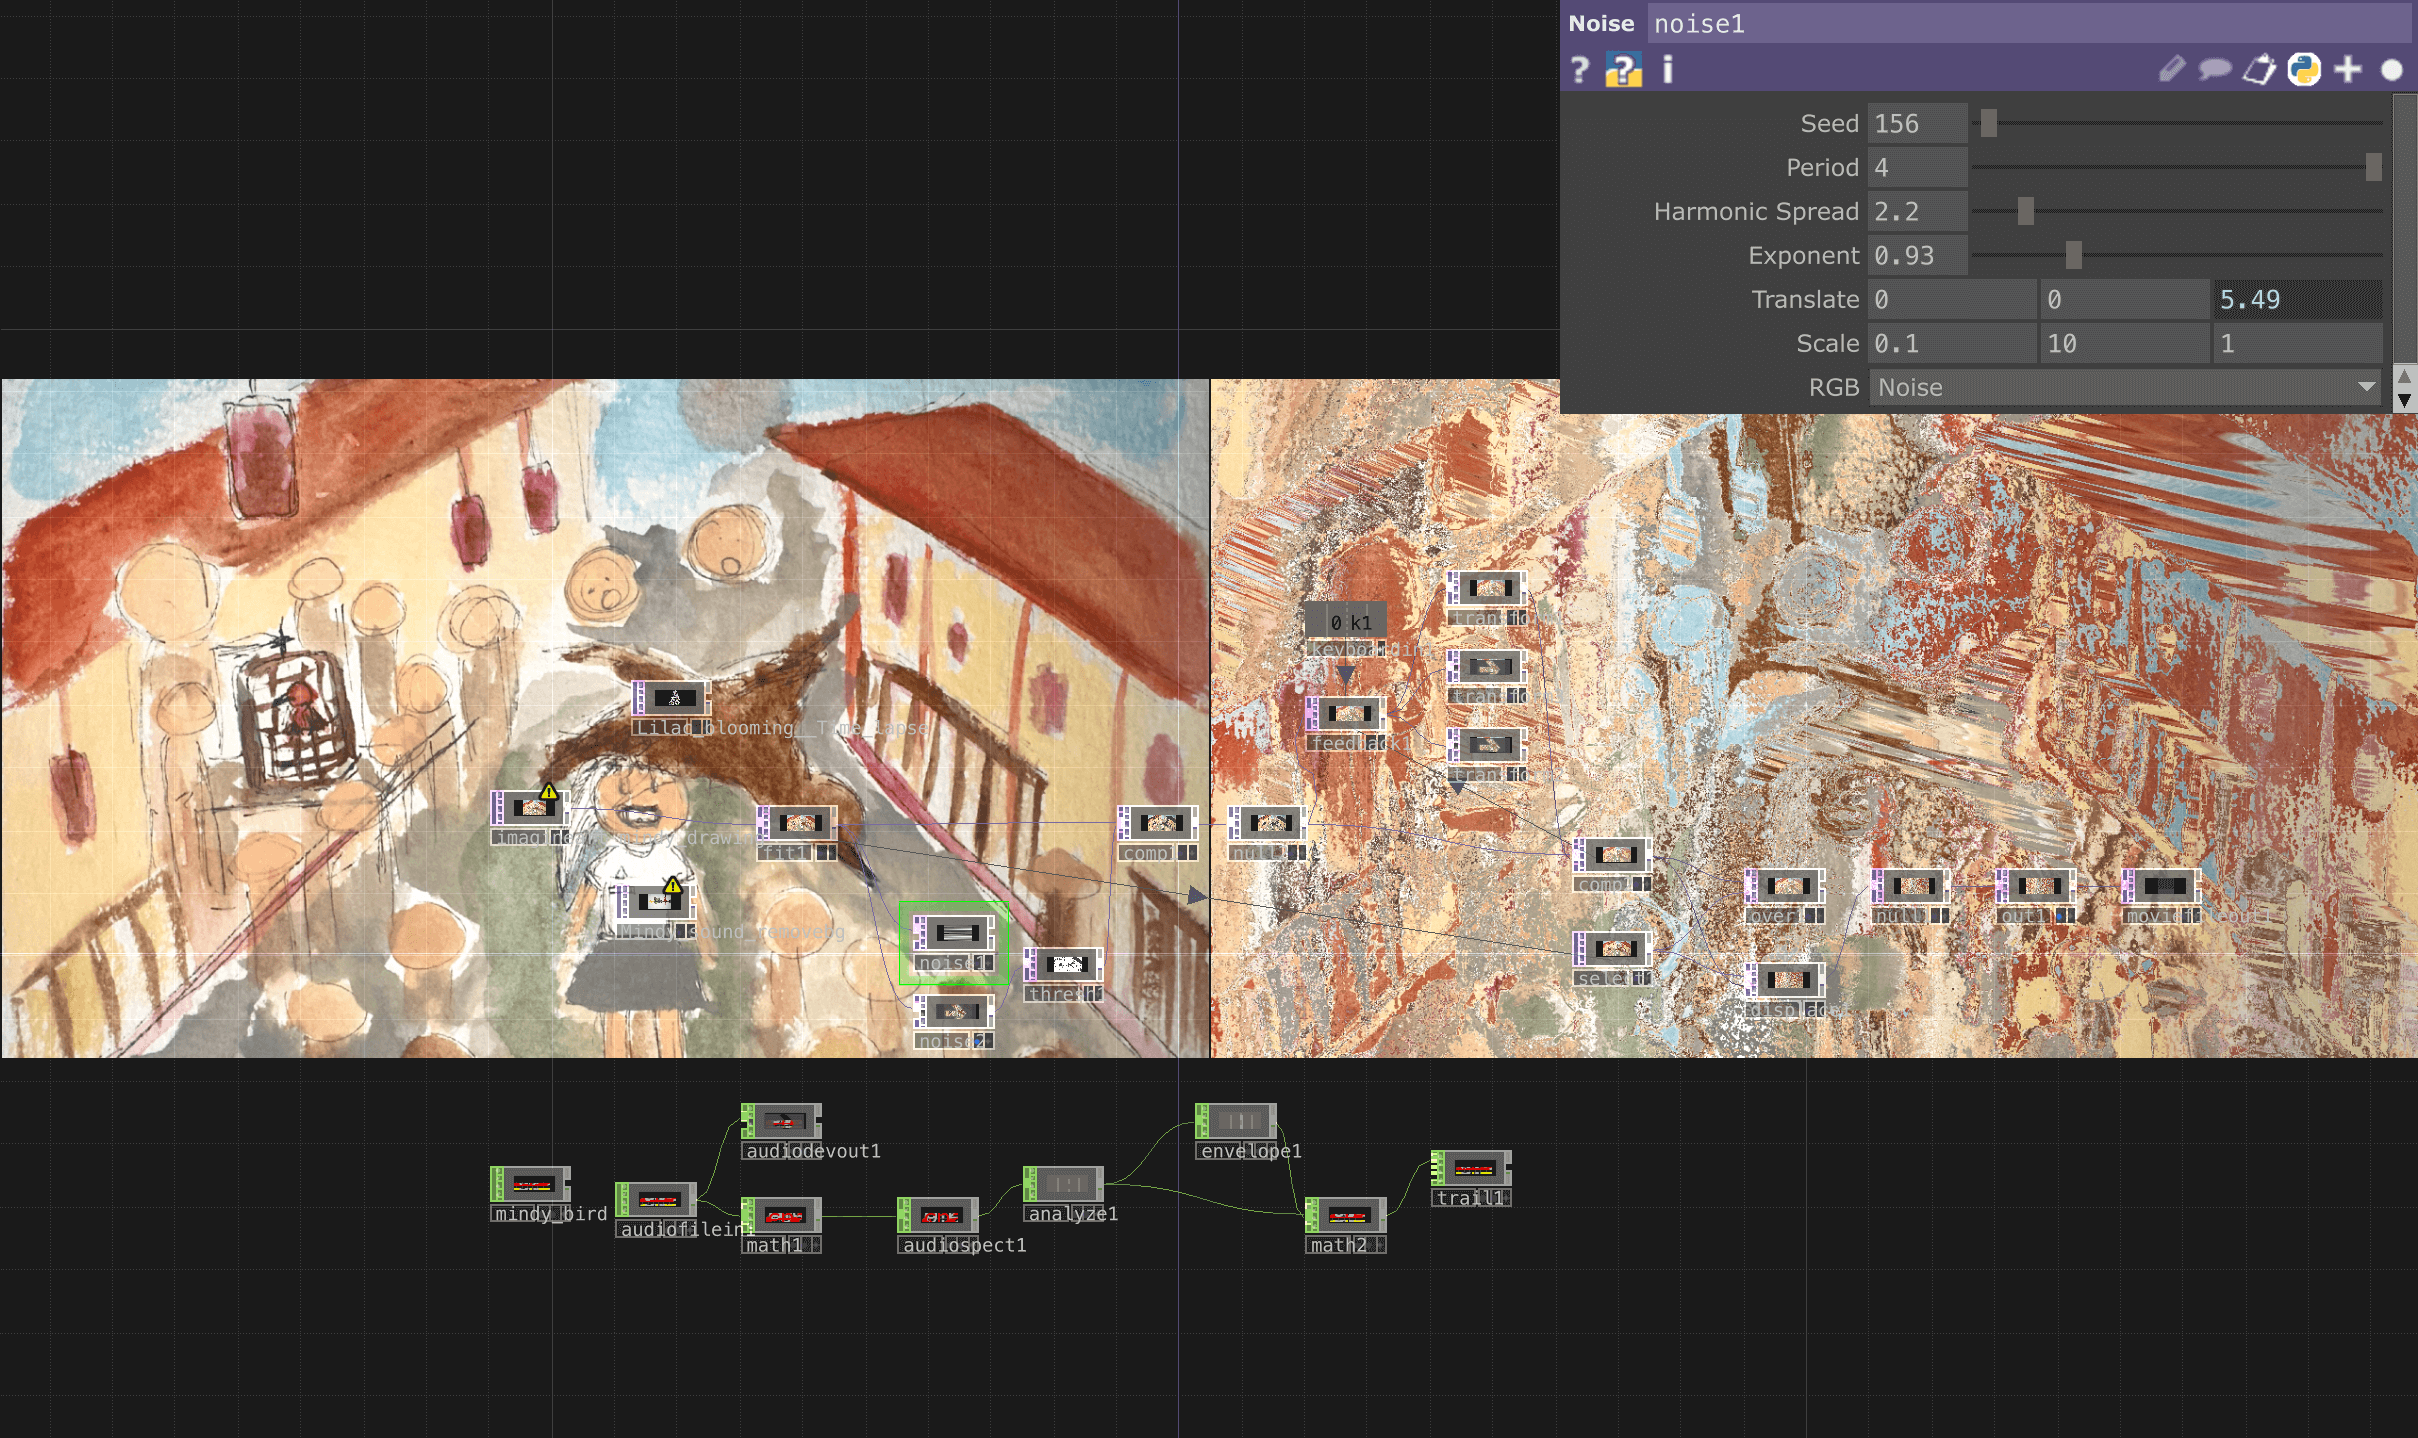
Task: Select the trail1 CHOP node
Action: click(x=1473, y=1168)
